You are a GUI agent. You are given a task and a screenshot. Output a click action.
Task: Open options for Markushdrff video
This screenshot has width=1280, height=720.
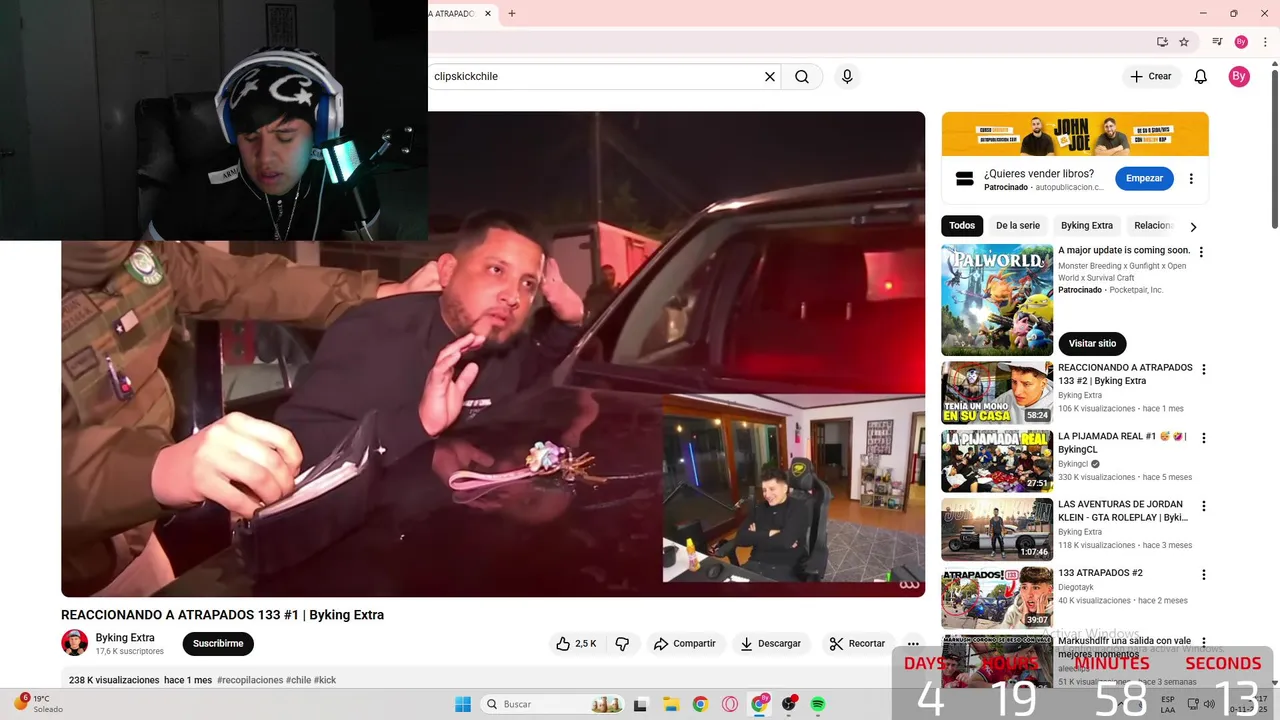click(1204, 642)
